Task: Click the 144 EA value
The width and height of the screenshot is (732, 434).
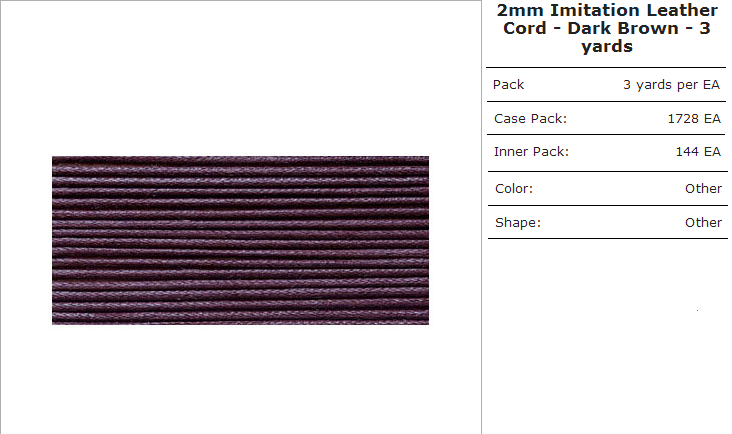Action: (698, 152)
